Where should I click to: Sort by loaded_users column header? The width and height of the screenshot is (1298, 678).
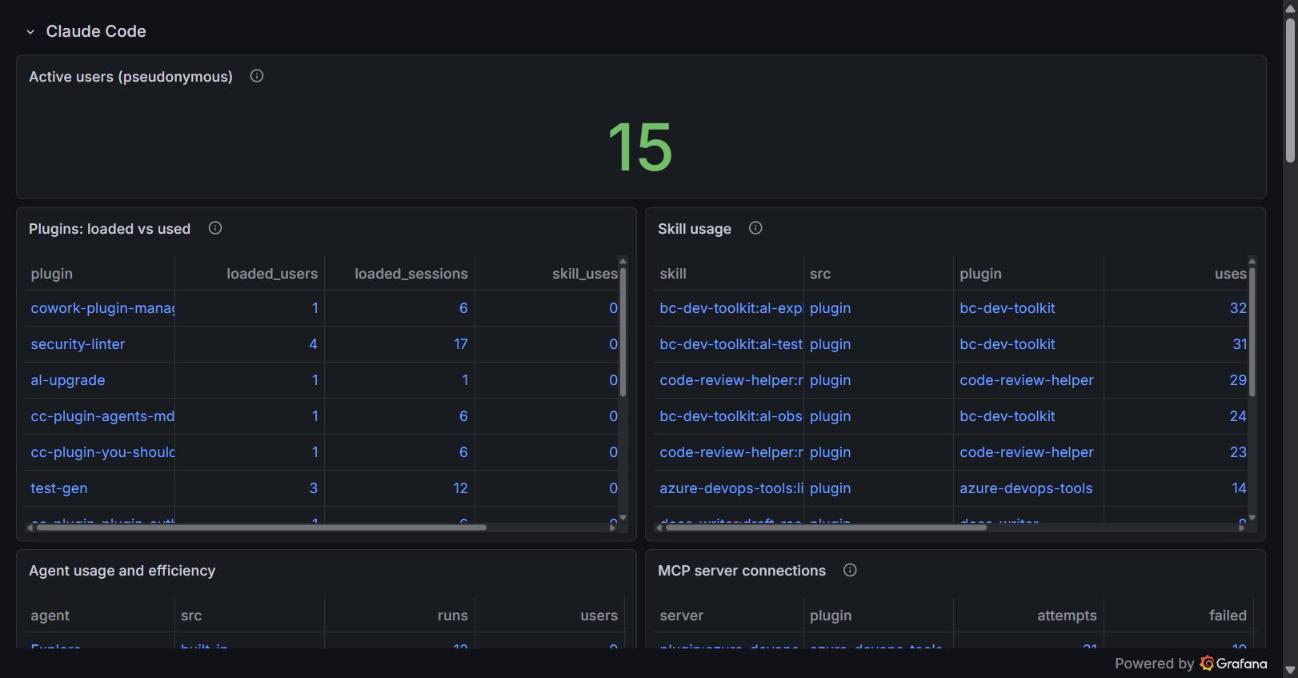pos(272,274)
